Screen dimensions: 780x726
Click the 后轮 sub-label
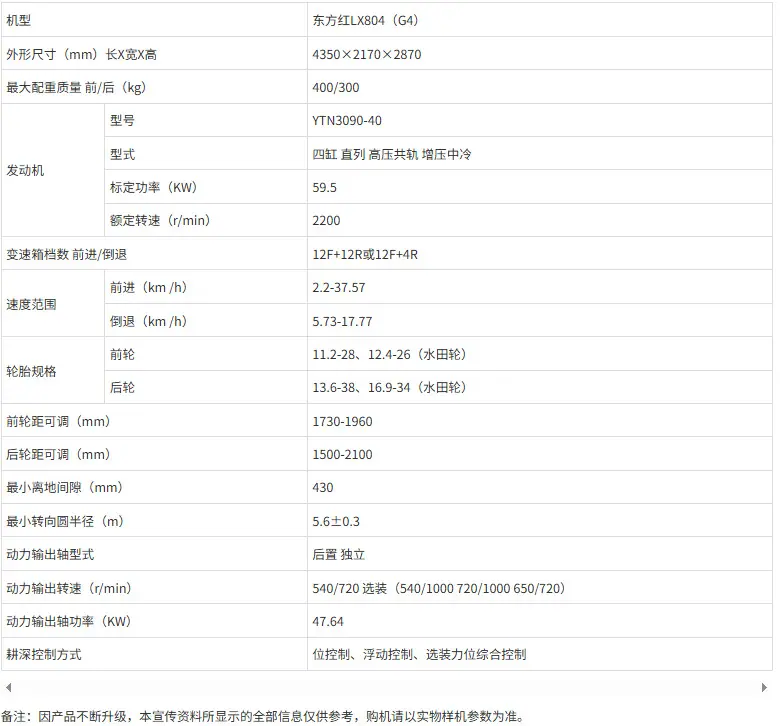tap(122, 387)
